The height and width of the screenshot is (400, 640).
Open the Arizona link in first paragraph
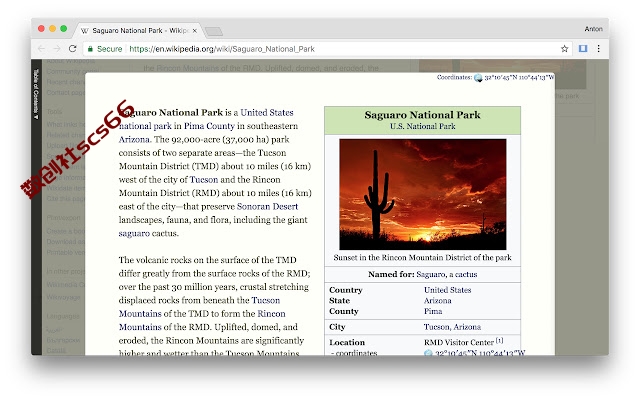(134, 140)
